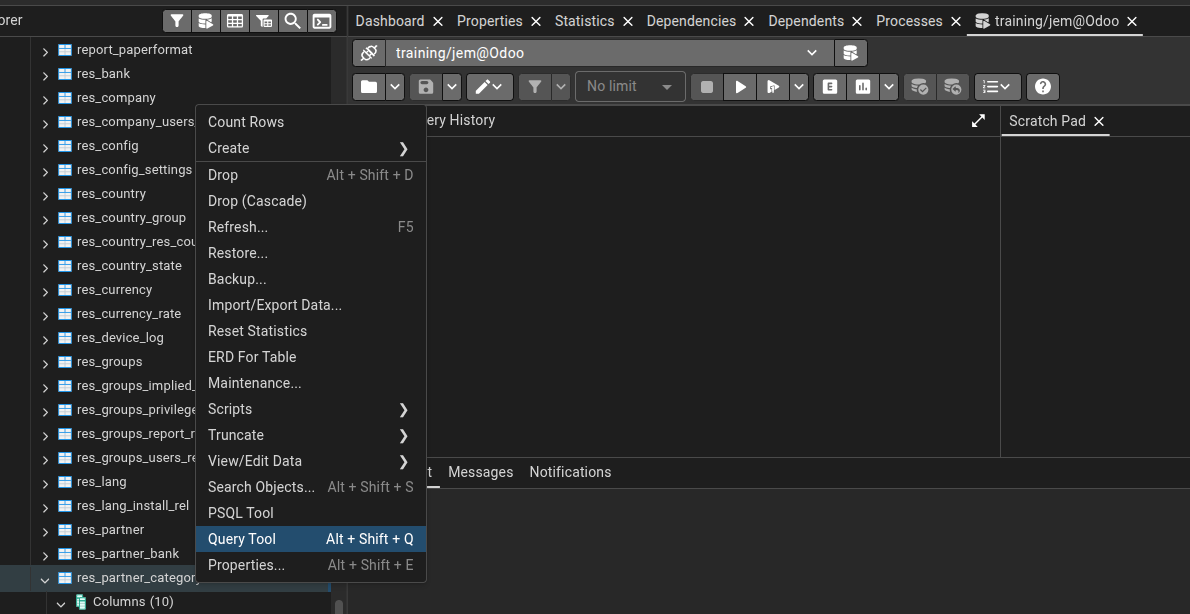This screenshot has height=614, width=1190.
Task: Close the Properties tab
Action: click(536, 21)
